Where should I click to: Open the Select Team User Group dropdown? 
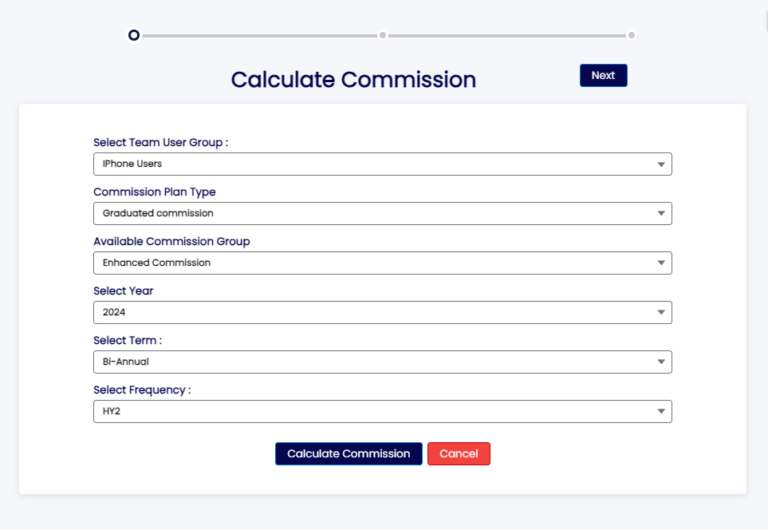click(382, 164)
